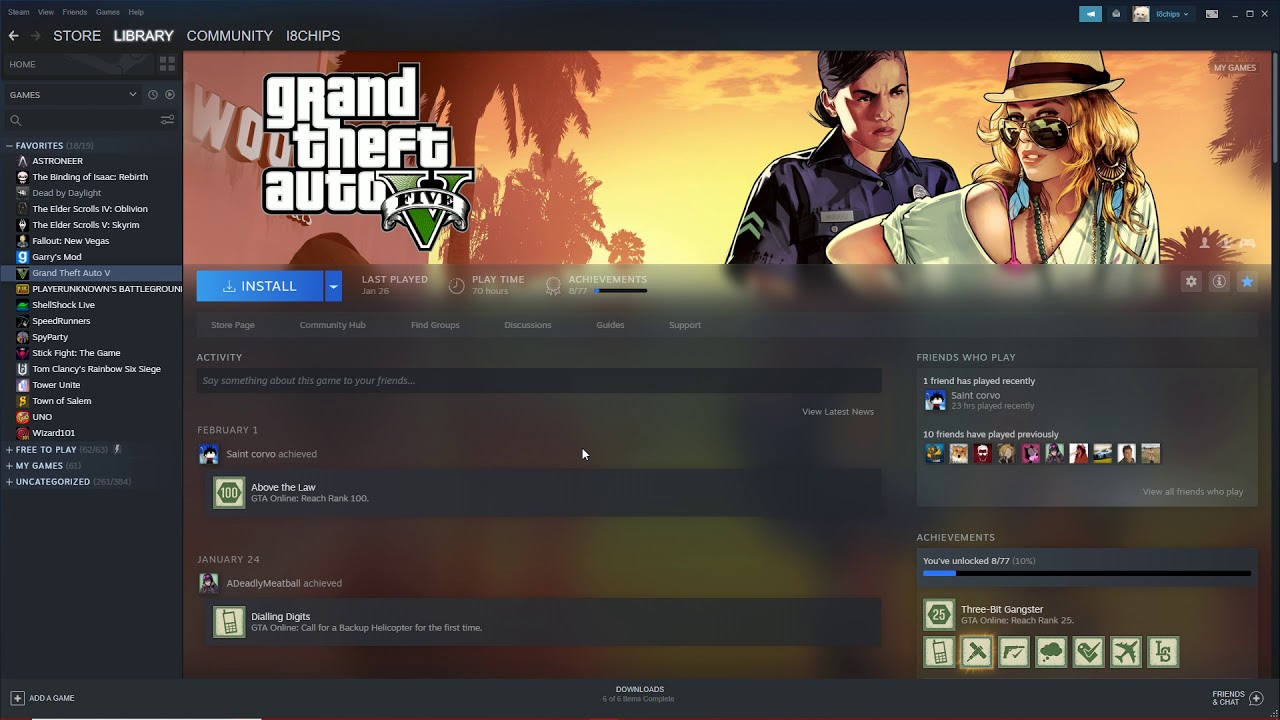This screenshot has height=720, width=1280.
Task: Collapse the FAVORITES category
Action: click(x=10, y=145)
